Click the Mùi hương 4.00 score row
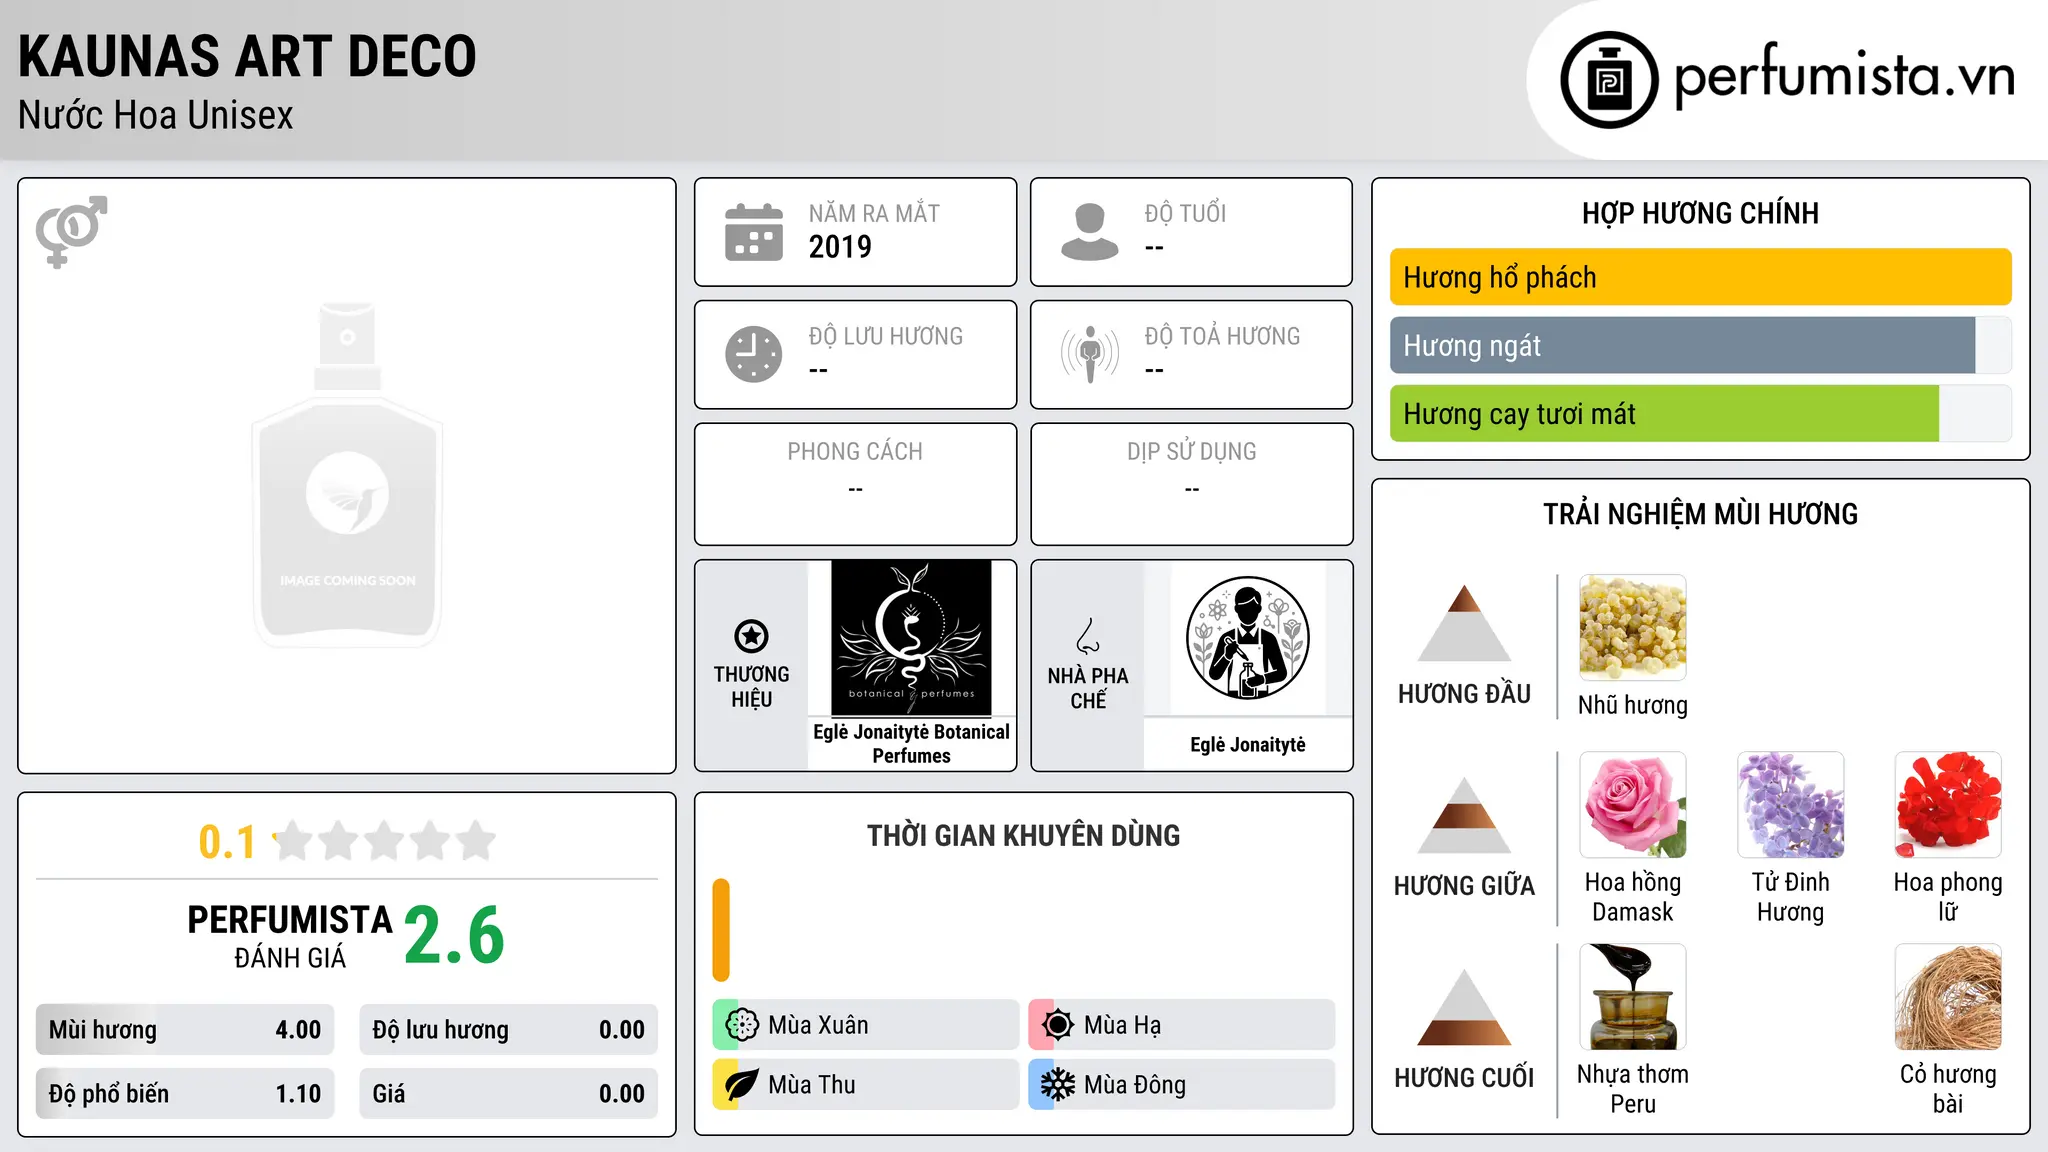This screenshot has width=2048, height=1152. 185,1030
